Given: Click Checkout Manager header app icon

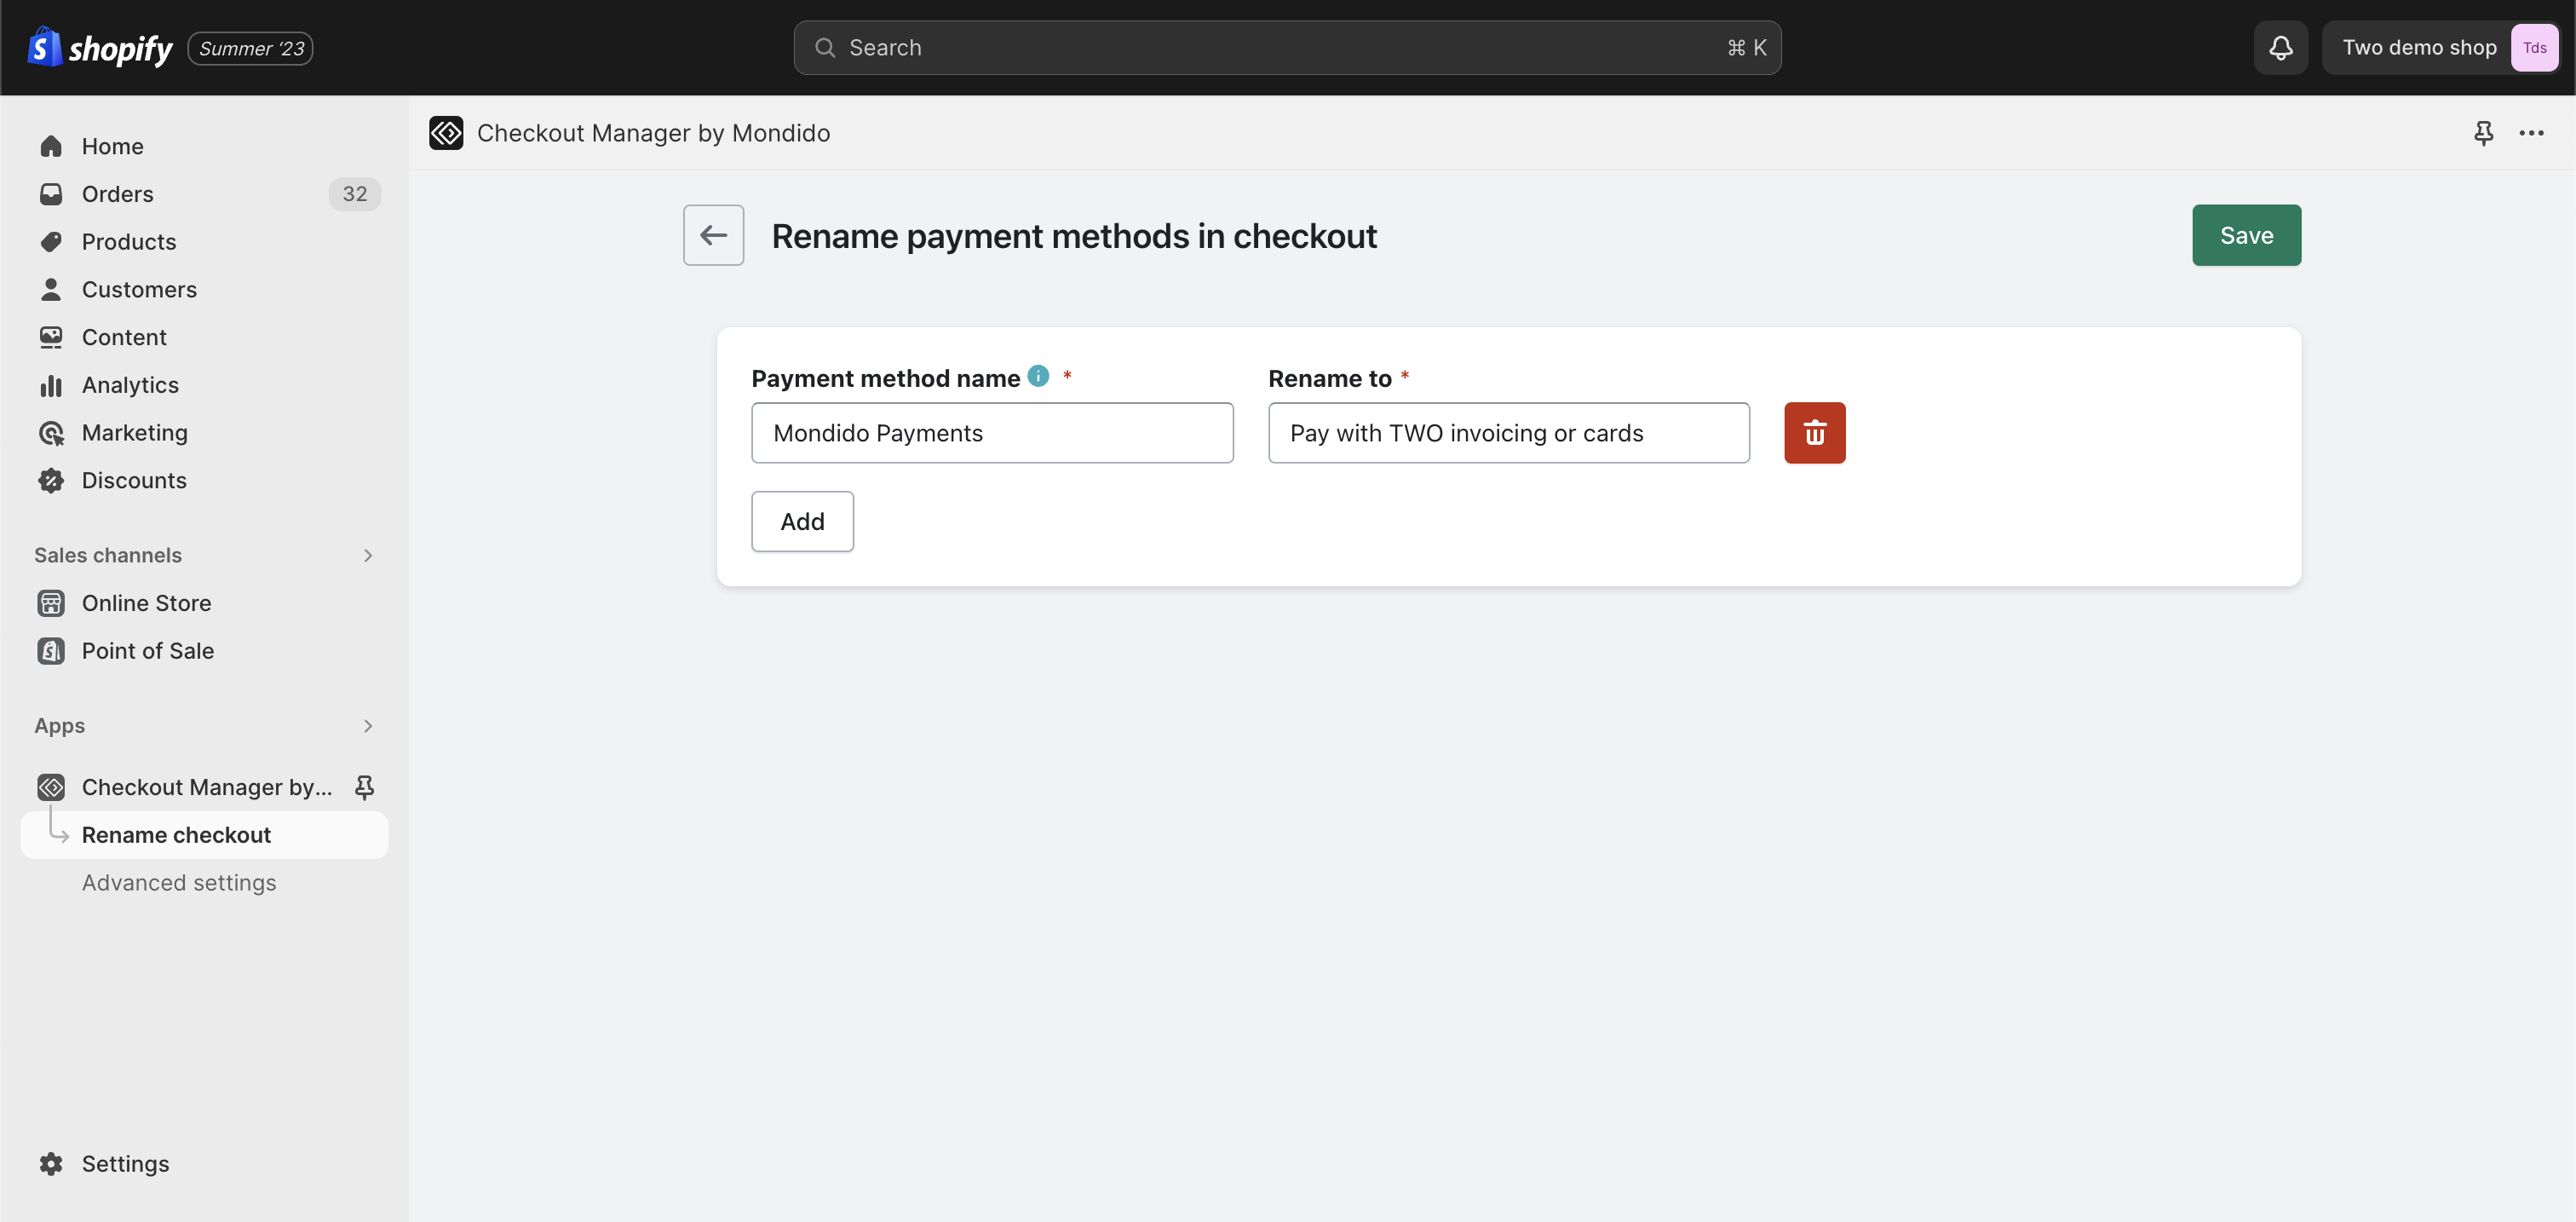Looking at the screenshot, I should (x=446, y=133).
